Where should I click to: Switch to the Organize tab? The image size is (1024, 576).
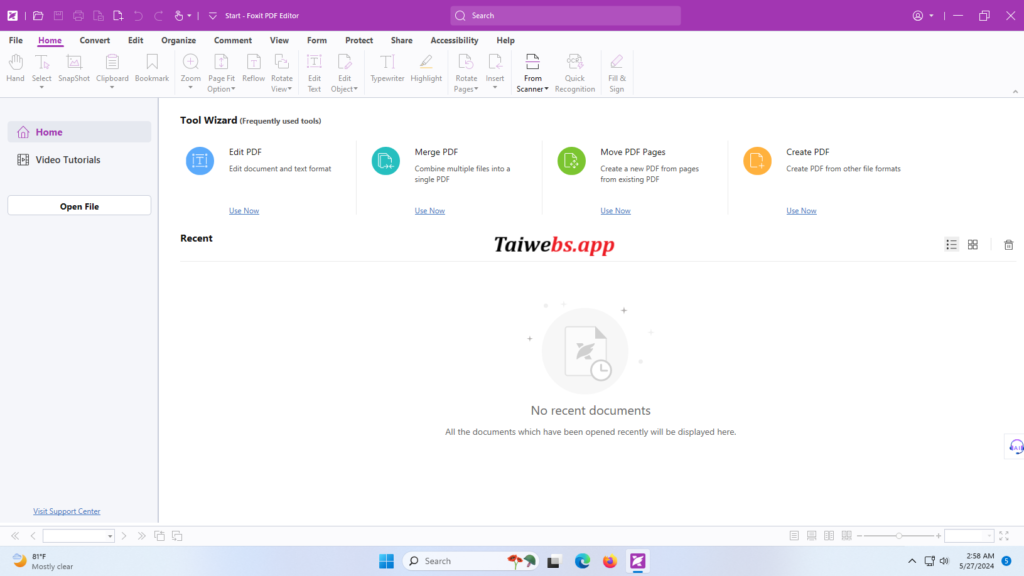tap(178, 40)
